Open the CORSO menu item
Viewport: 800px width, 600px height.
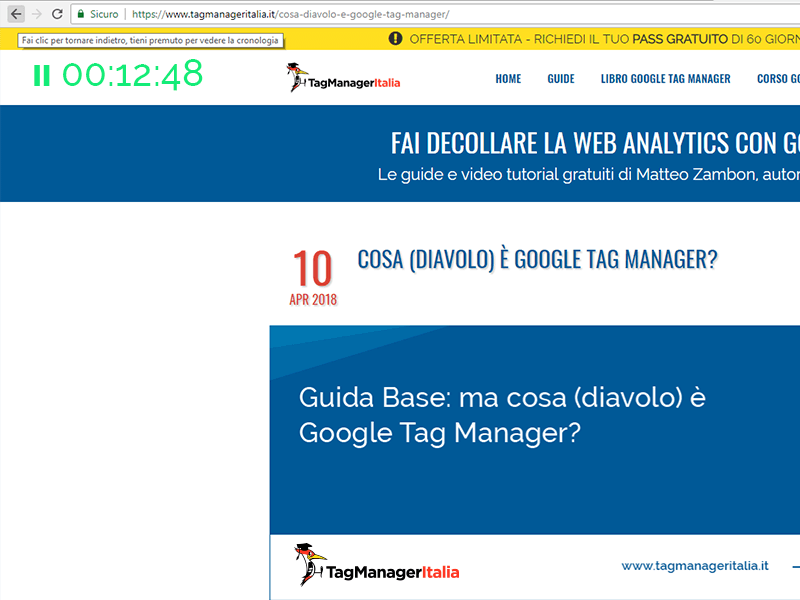pyautogui.click(x=778, y=79)
